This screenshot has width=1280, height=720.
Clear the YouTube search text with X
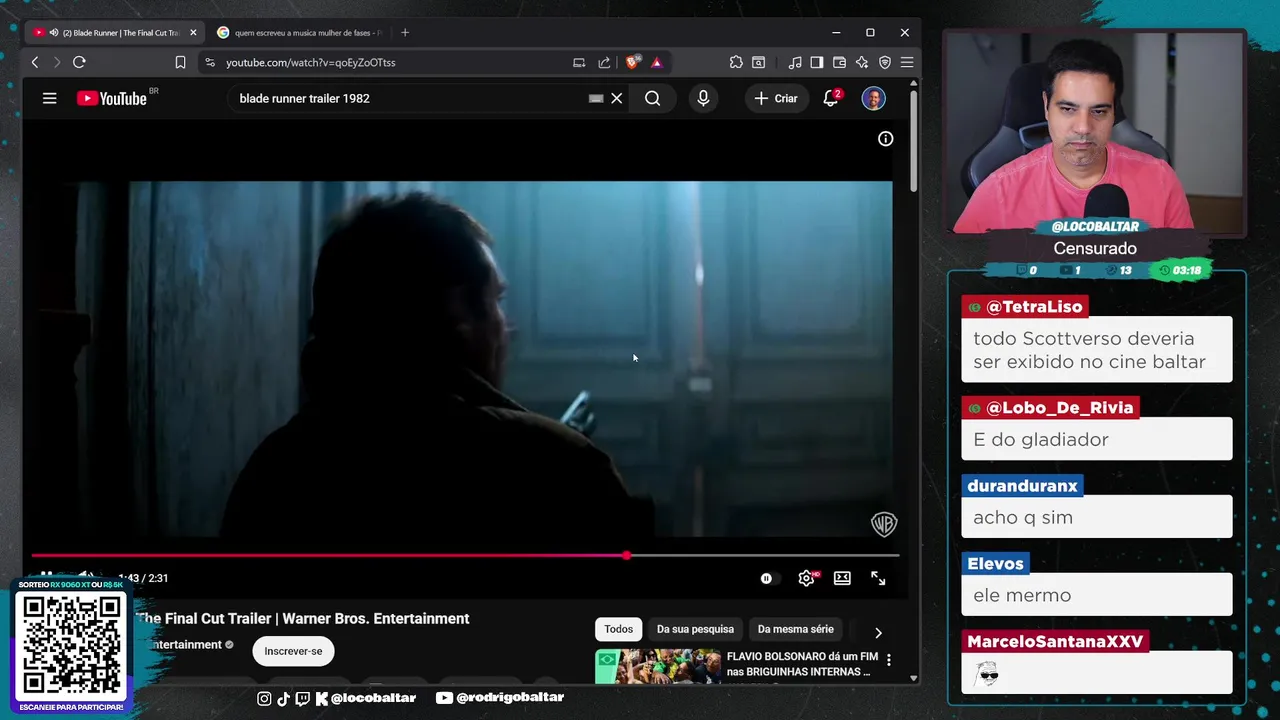pos(617,98)
